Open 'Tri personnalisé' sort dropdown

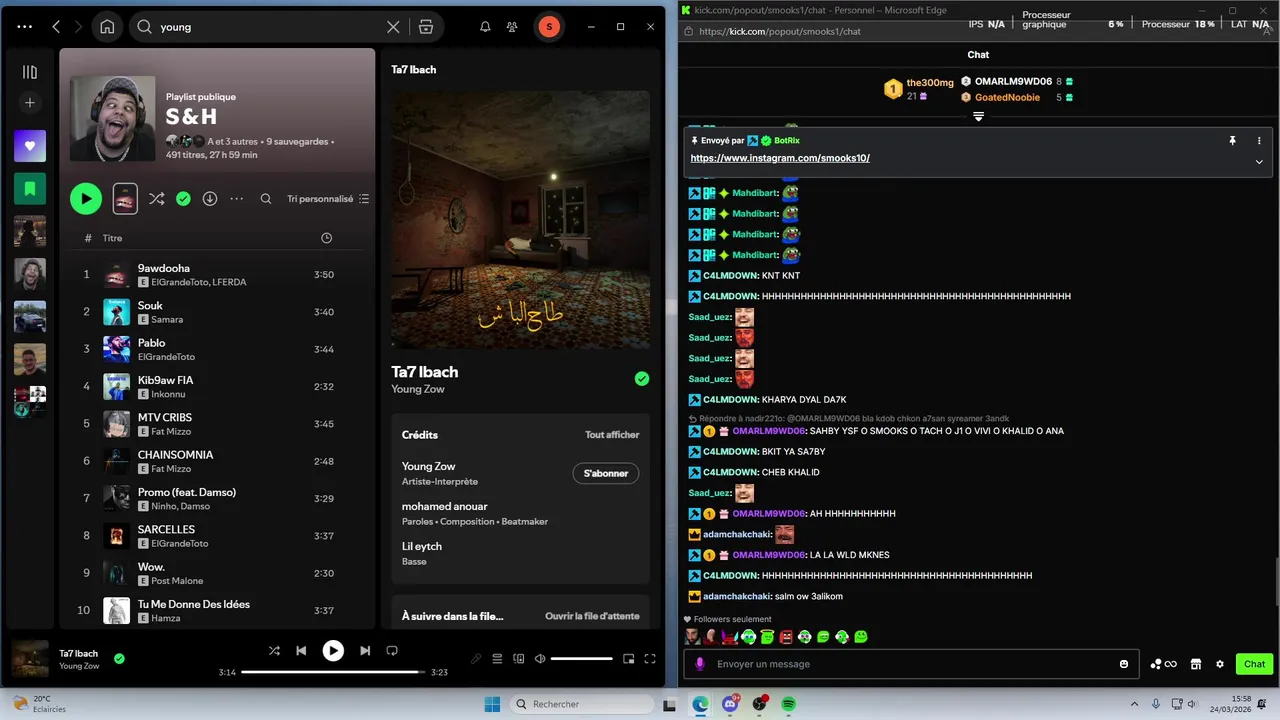[328, 199]
